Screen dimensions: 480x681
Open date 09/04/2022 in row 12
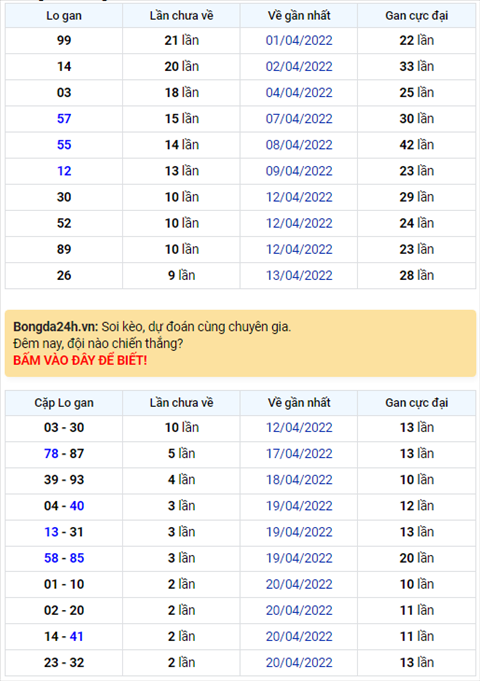pyautogui.click(x=299, y=171)
